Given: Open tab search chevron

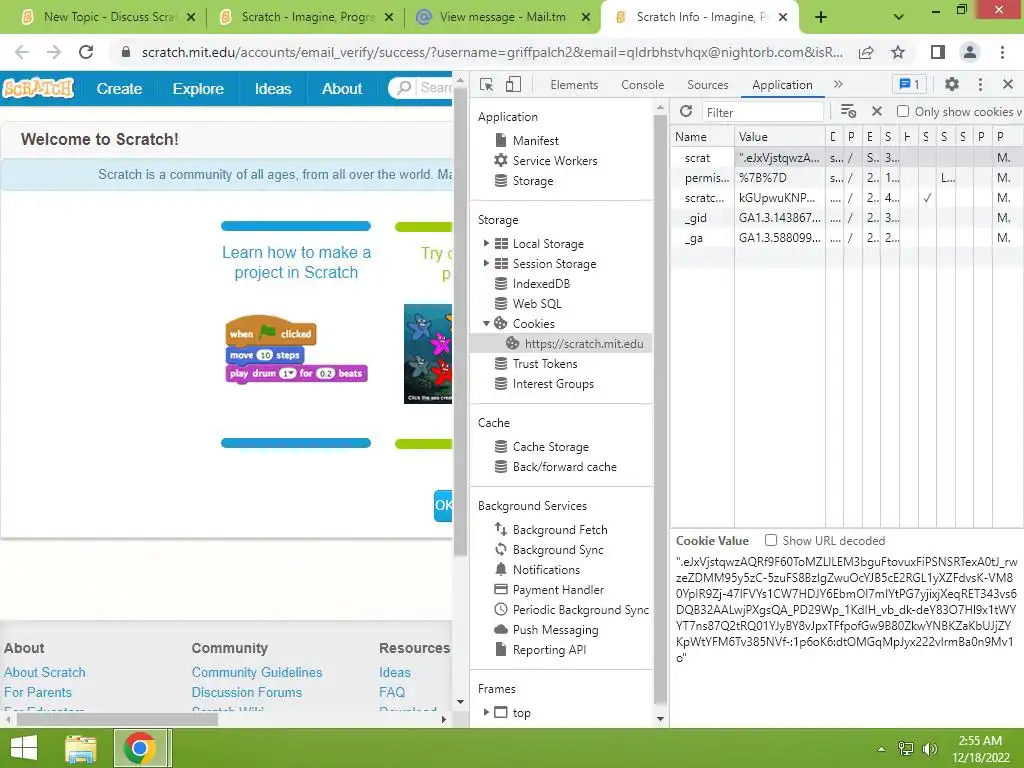Looking at the screenshot, I should click(x=899, y=18).
